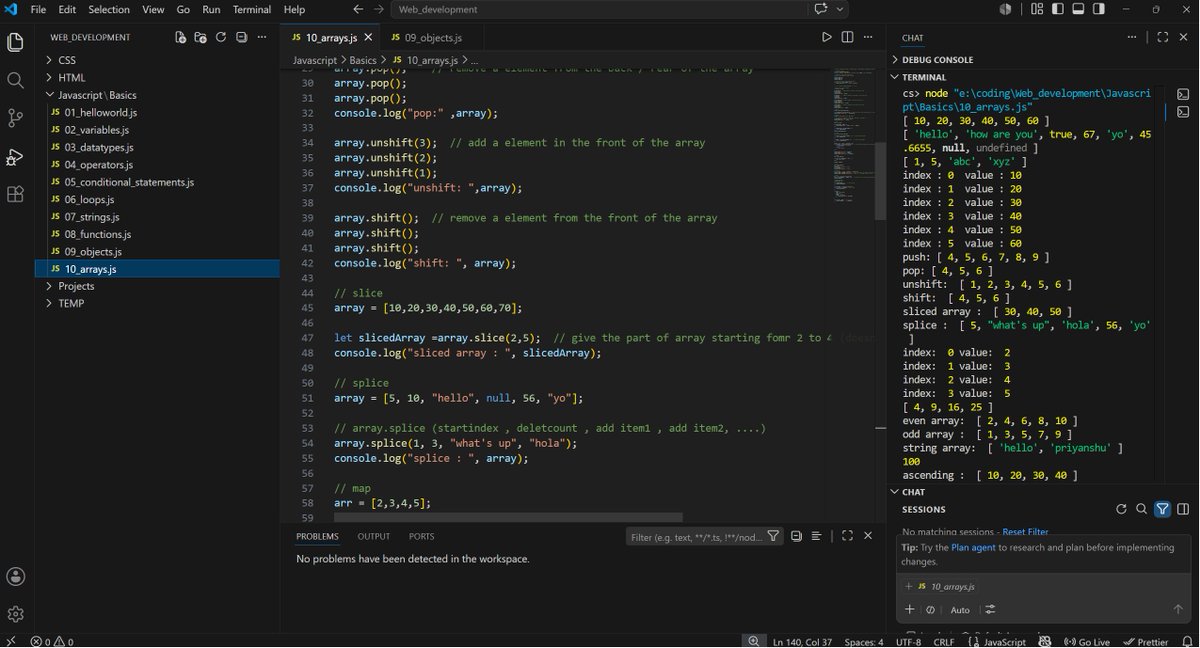Run the code with play icon
Viewport: 1200px width, 648px height.
tap(826, 37)
